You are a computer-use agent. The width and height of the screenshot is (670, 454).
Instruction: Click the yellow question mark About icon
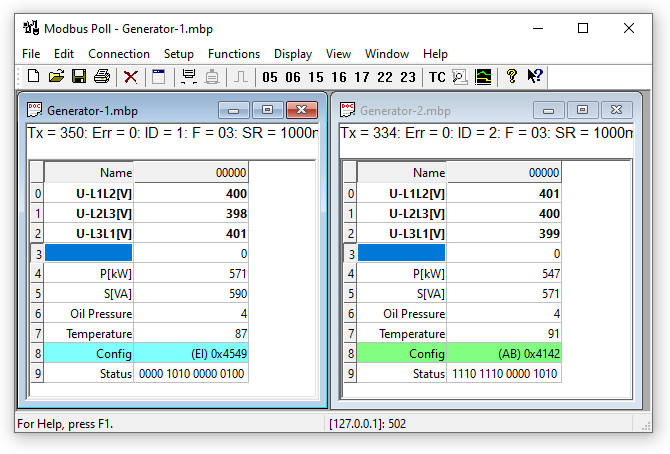[511, 76]
